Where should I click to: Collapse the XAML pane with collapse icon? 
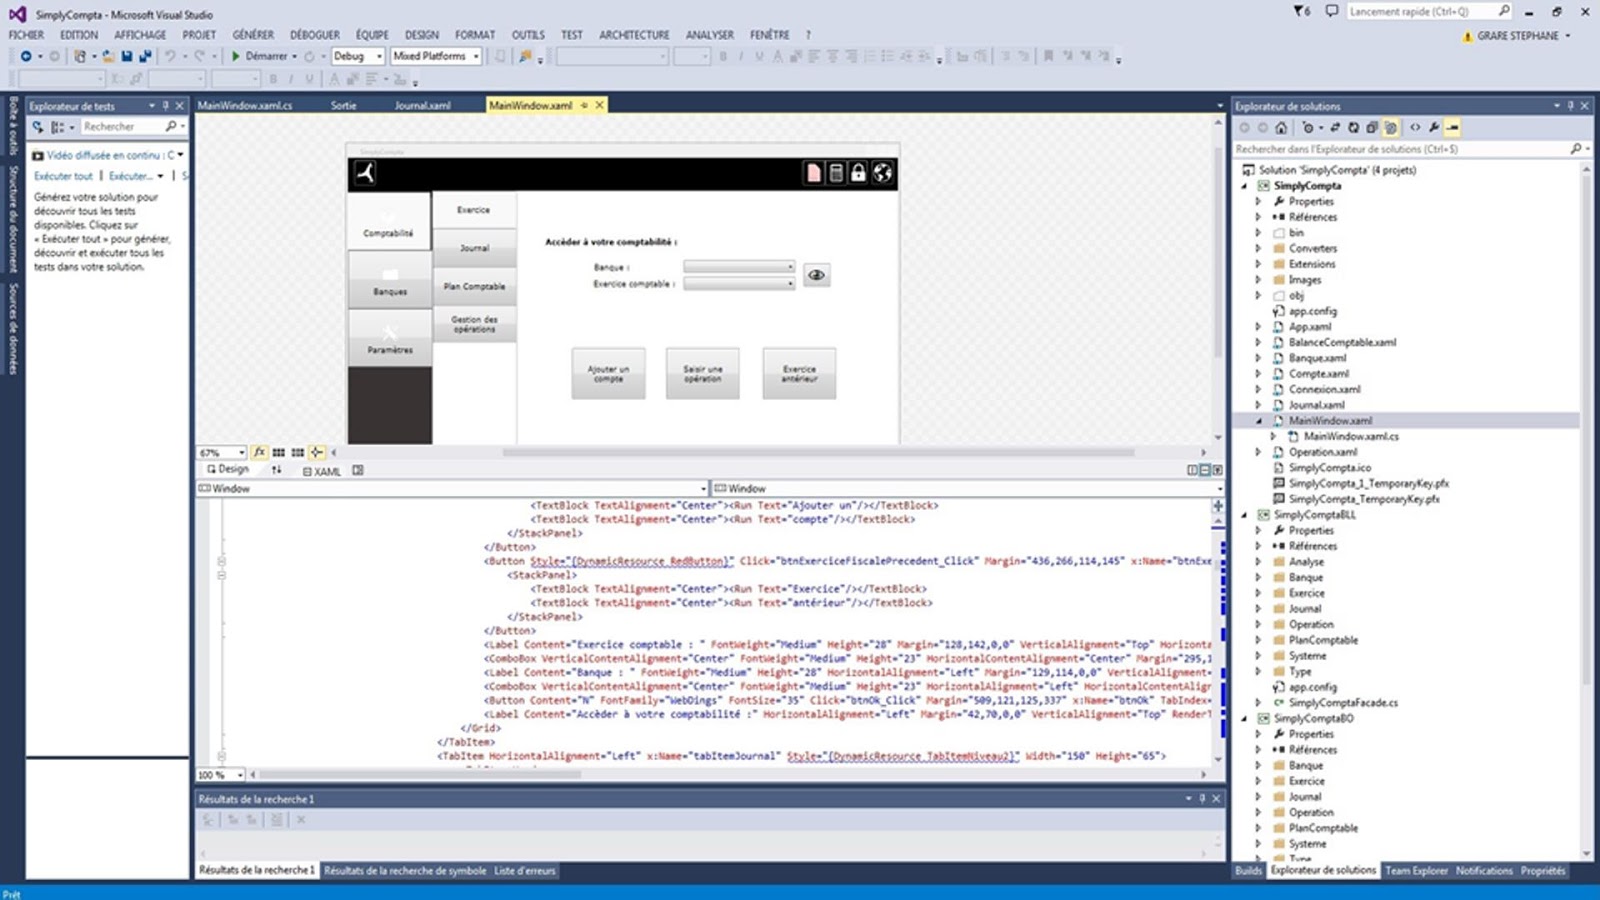tap(1217, 470)
